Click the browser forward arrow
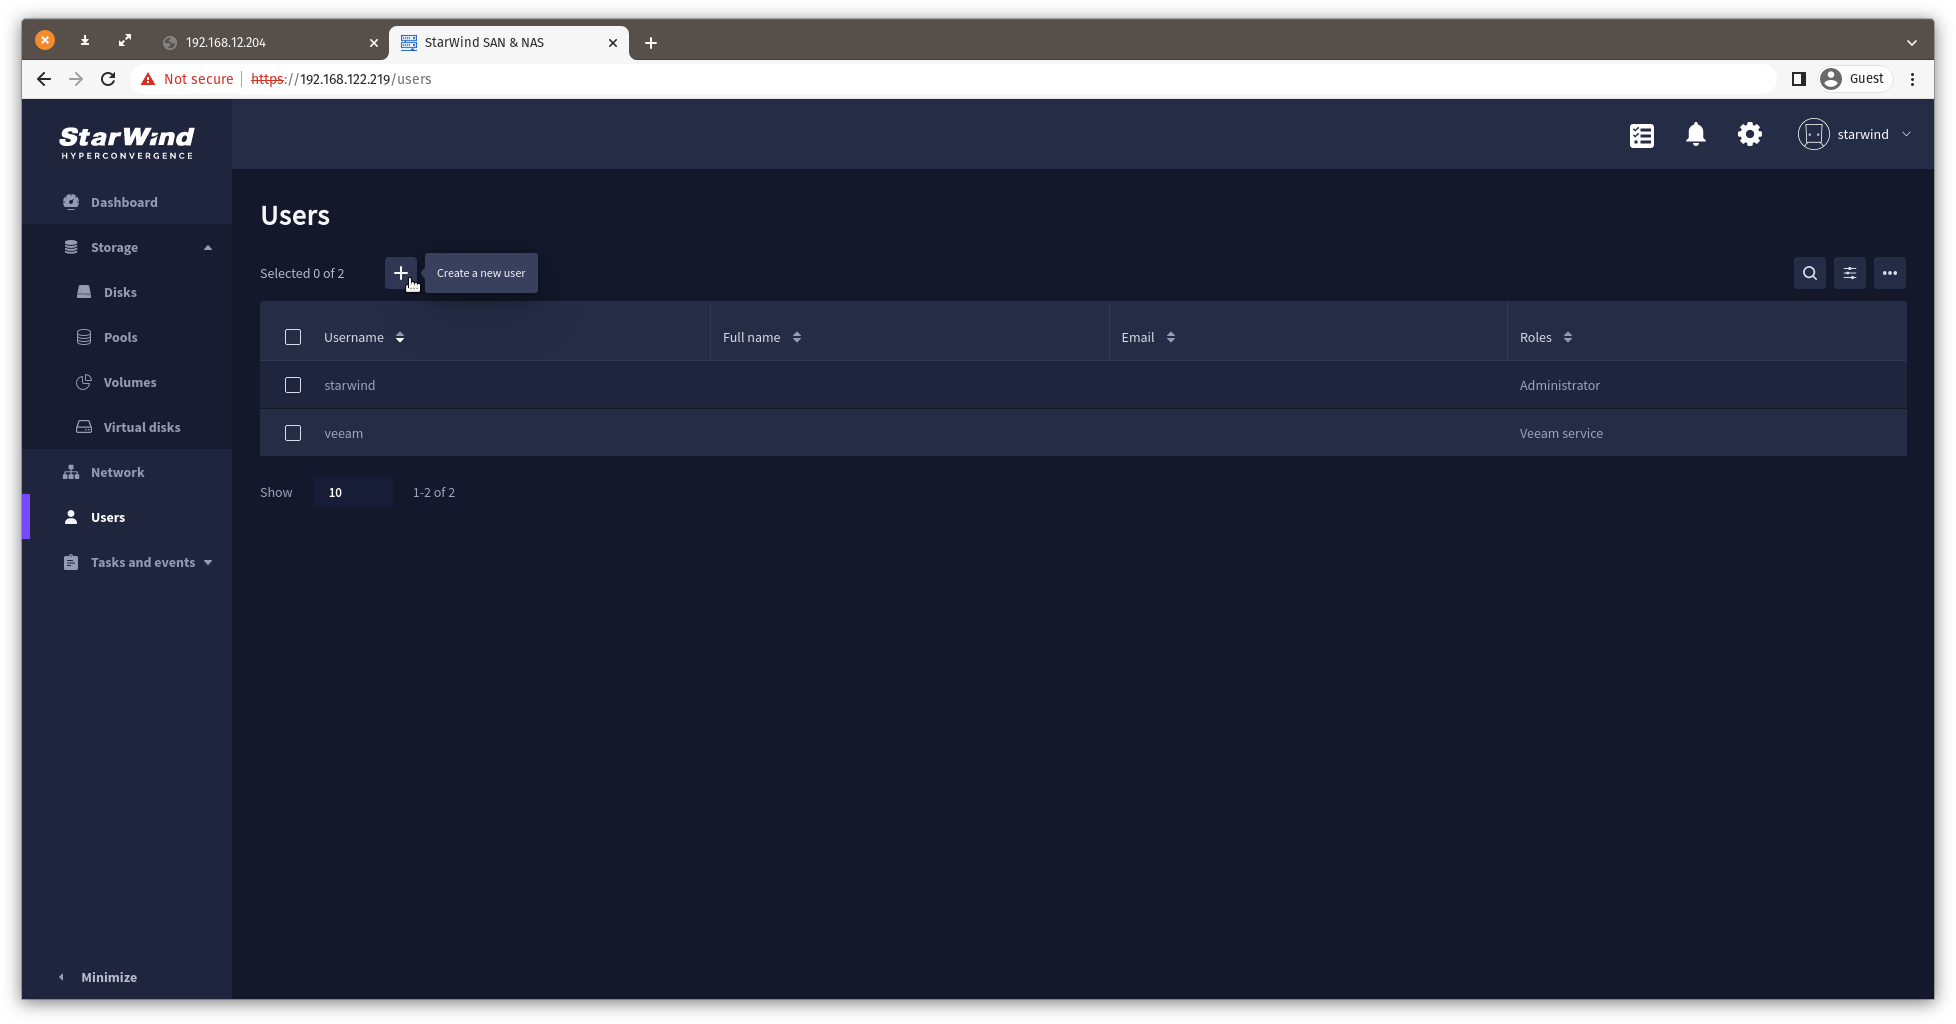 click(x=76, y=79)
